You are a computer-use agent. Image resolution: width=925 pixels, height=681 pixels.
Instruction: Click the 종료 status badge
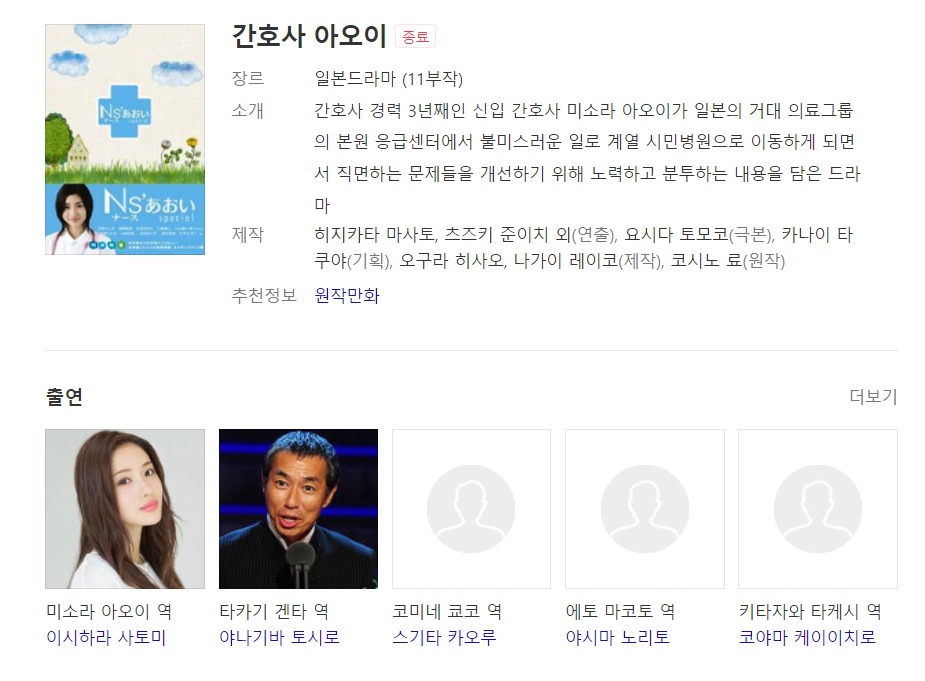415,37
